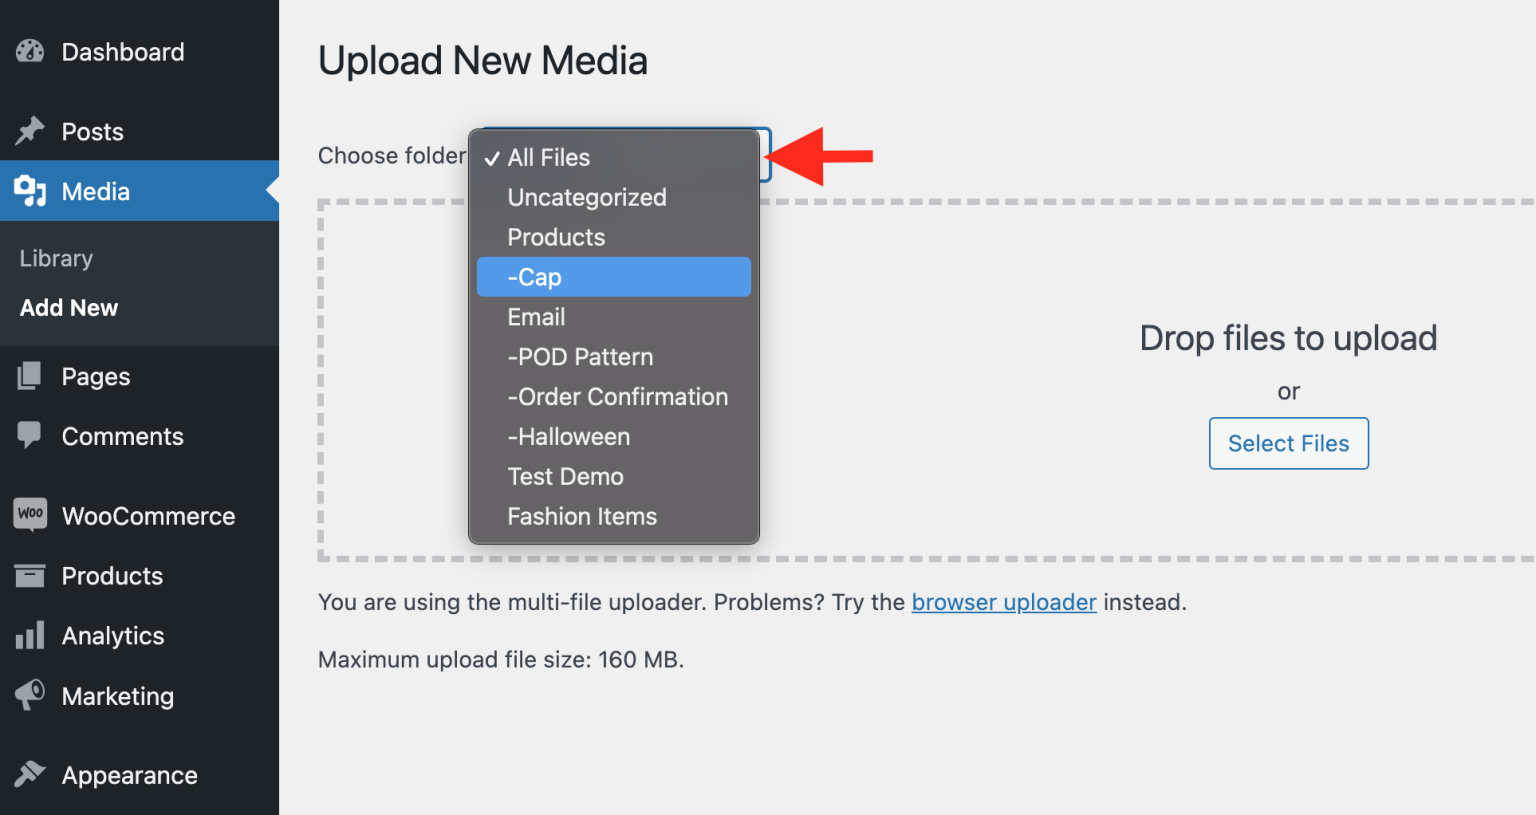Click the Select Files button
This screenshot has height=815, width=1536.
pyautogui.click(x=1288, y=443)
